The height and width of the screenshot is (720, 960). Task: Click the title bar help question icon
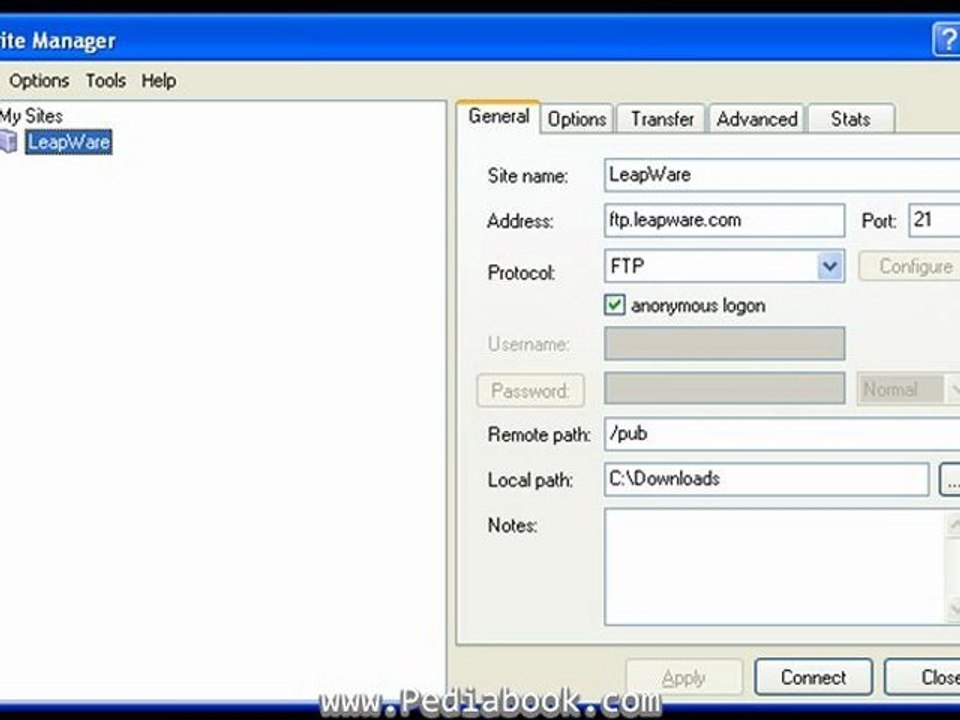pos(947,39)
